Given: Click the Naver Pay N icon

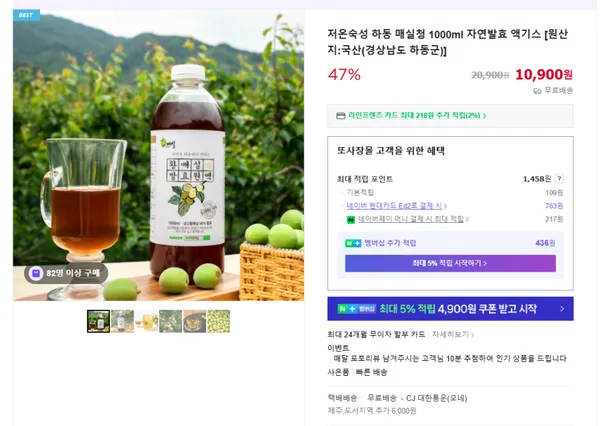Looking at the screenshot, I should 351,220.
